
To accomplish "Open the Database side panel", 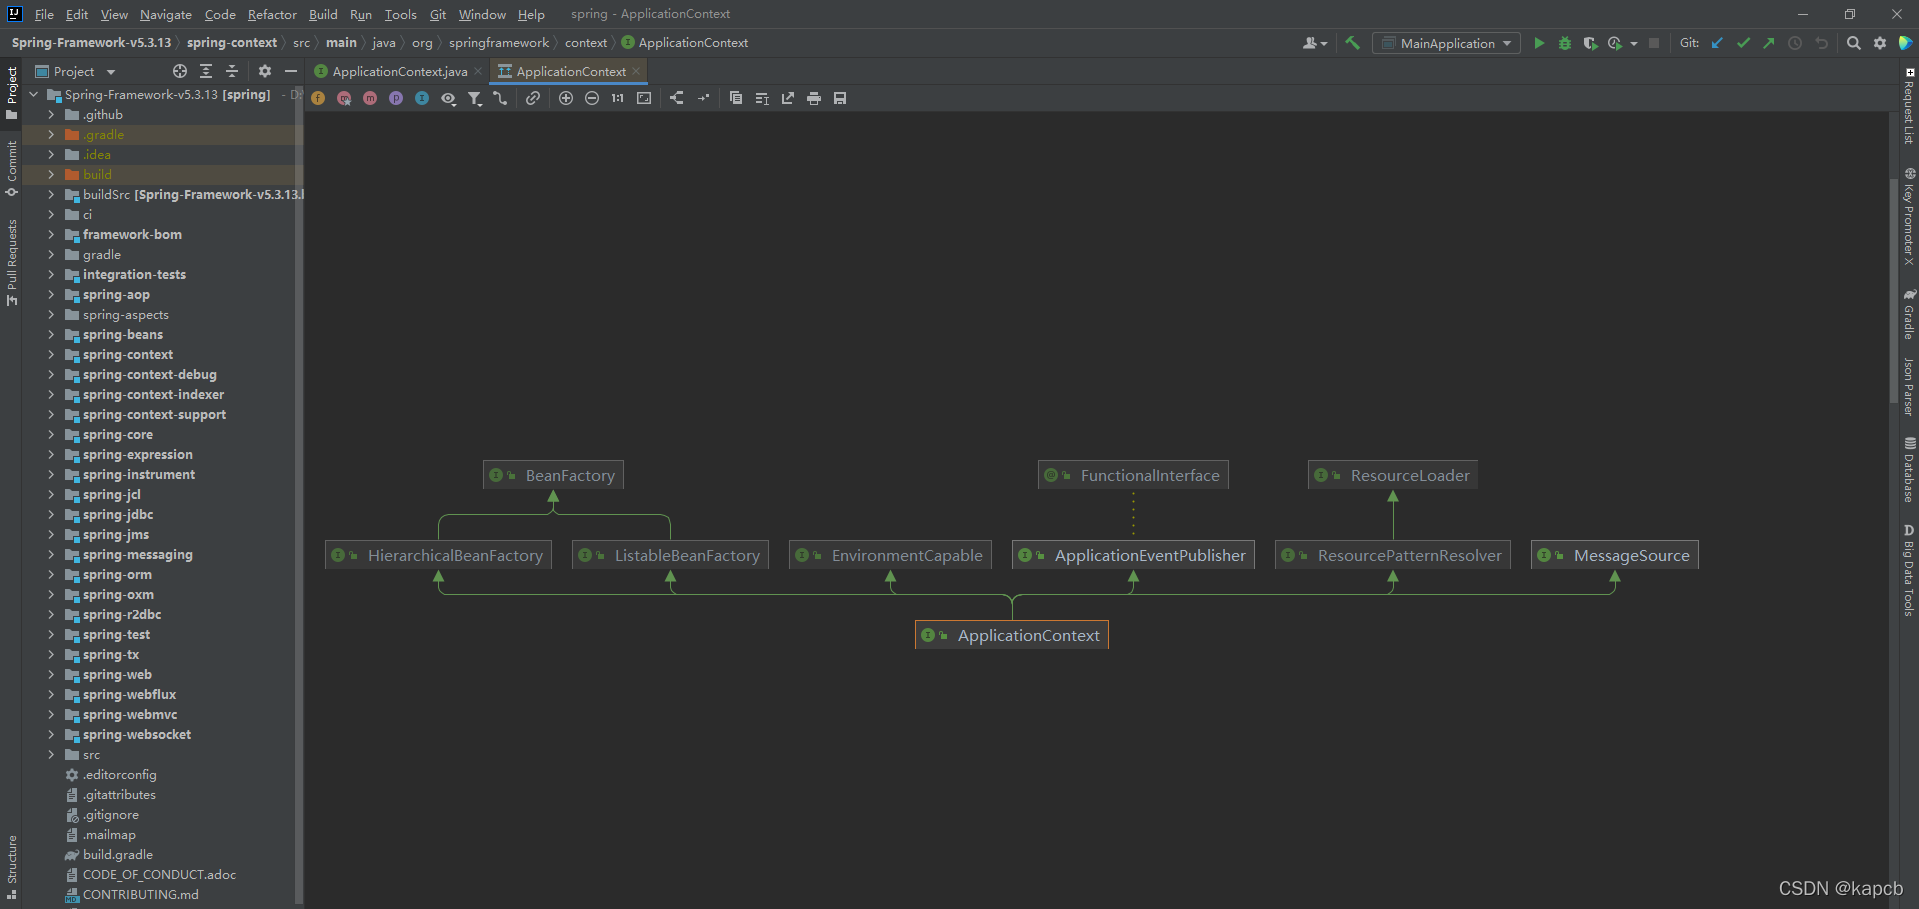I will [x=1908, y=469].
